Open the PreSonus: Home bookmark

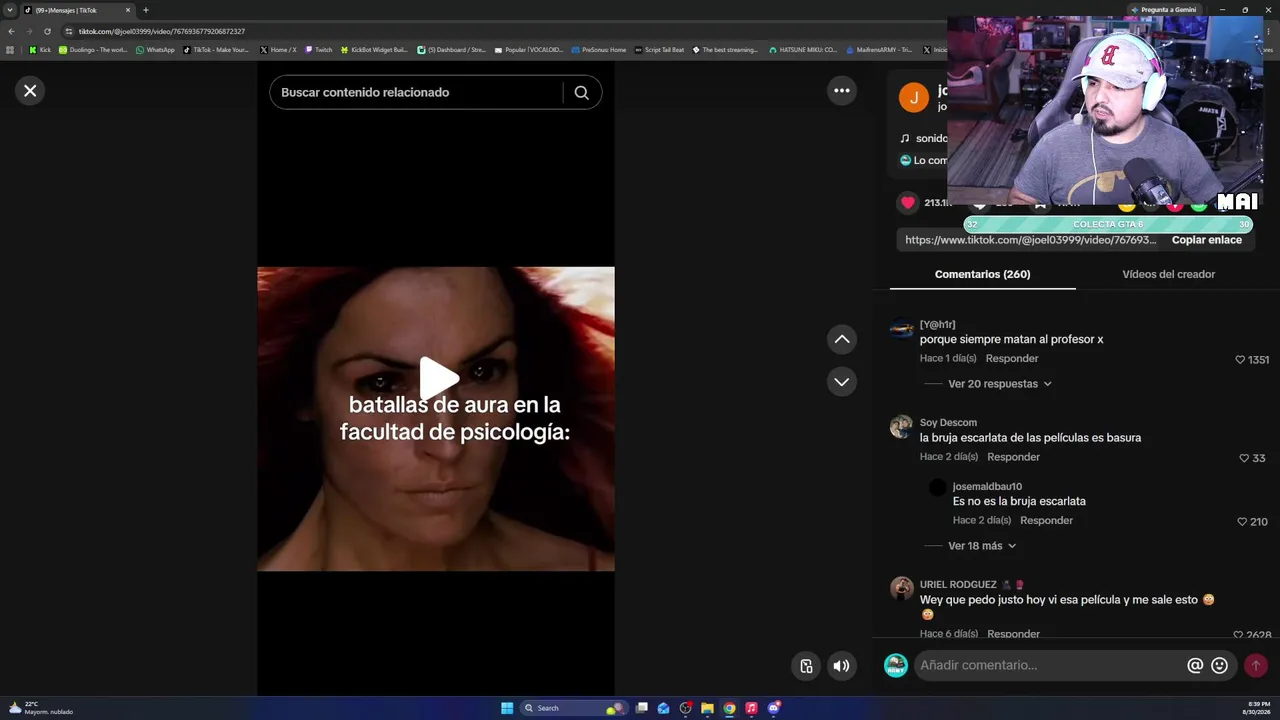point(599,50)
